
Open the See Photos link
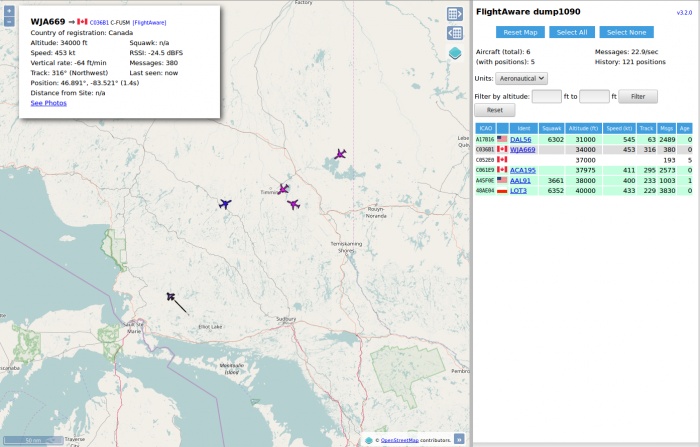(49, 103)
